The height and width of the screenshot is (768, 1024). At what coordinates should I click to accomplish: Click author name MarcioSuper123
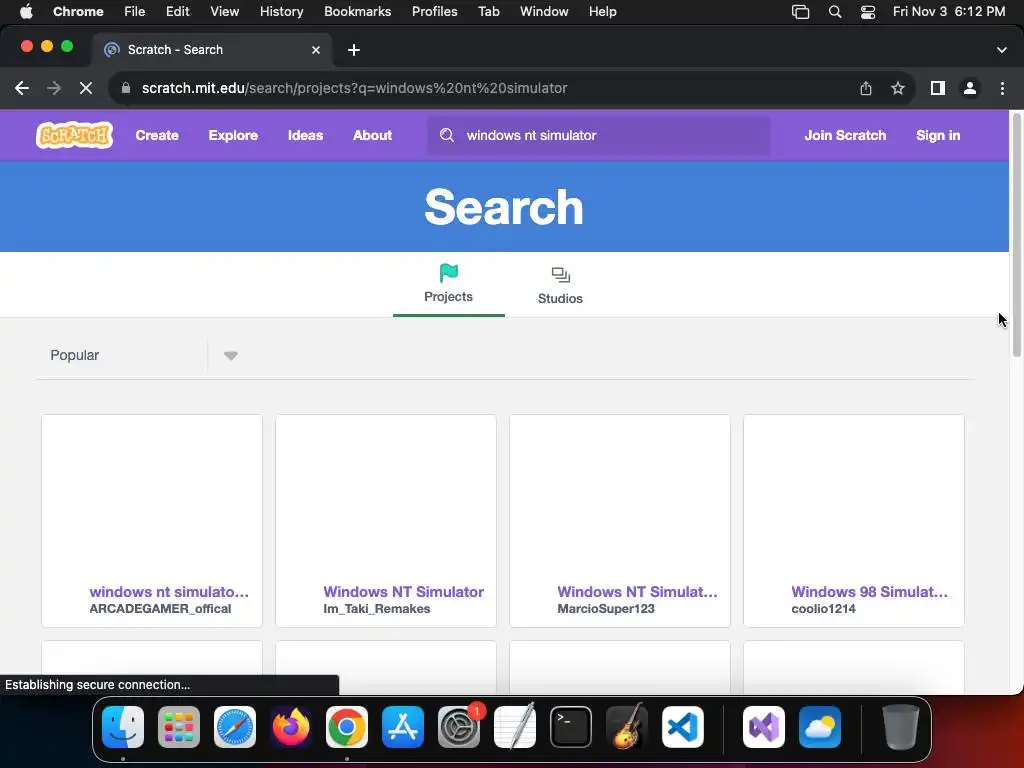606,609
